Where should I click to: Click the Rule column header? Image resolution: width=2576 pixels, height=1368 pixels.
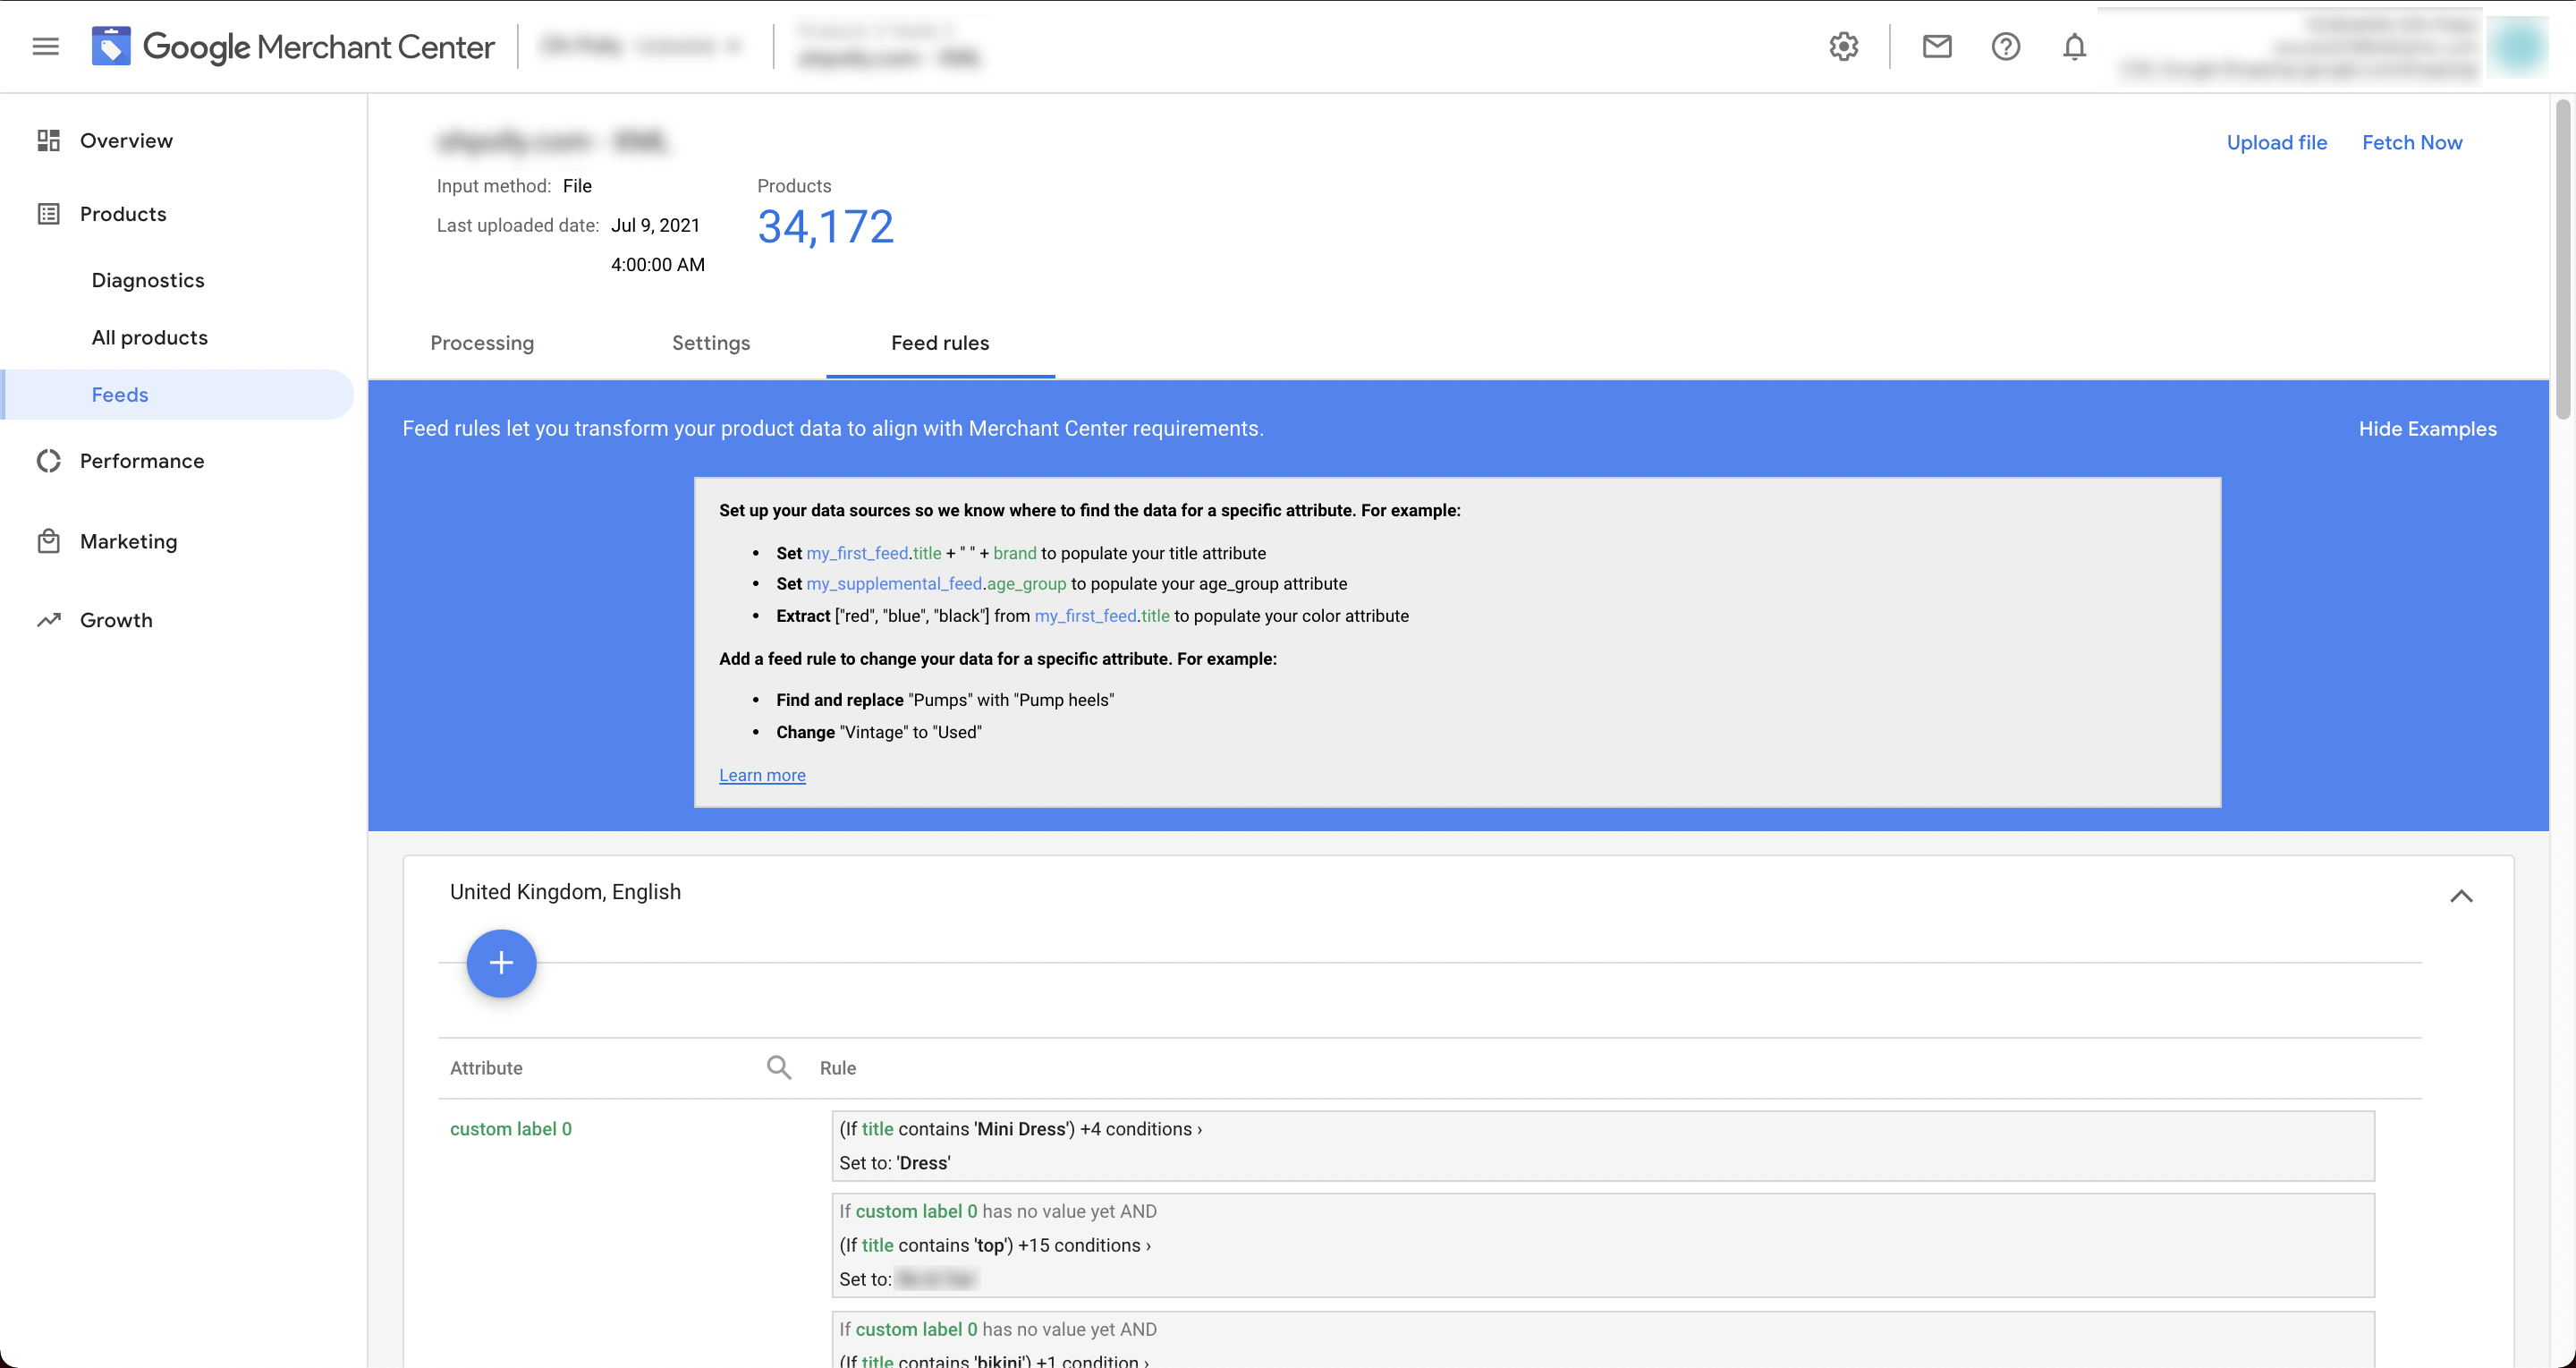(x=838, y=1068)
